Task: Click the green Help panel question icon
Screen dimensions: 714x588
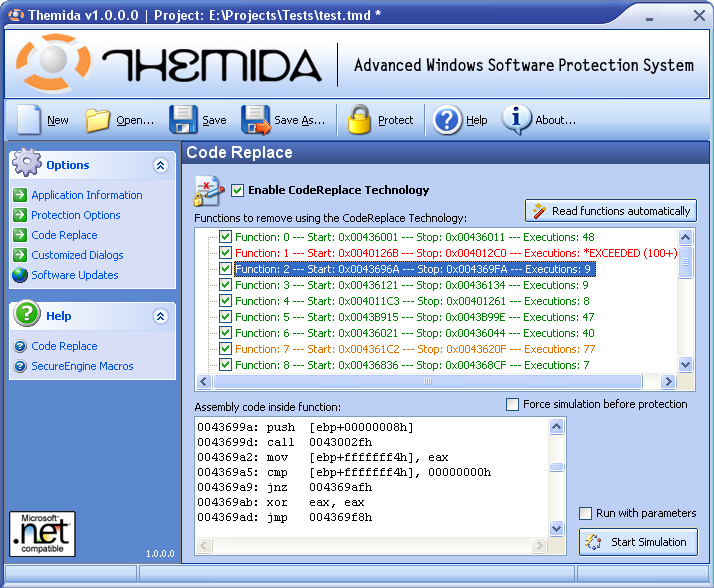Action: pos(27,314)
